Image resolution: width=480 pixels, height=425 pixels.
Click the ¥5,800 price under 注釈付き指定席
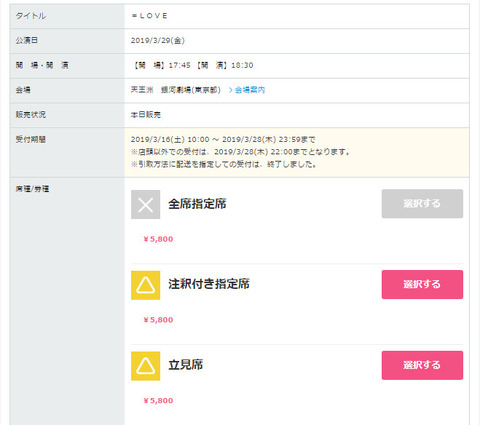158,320
